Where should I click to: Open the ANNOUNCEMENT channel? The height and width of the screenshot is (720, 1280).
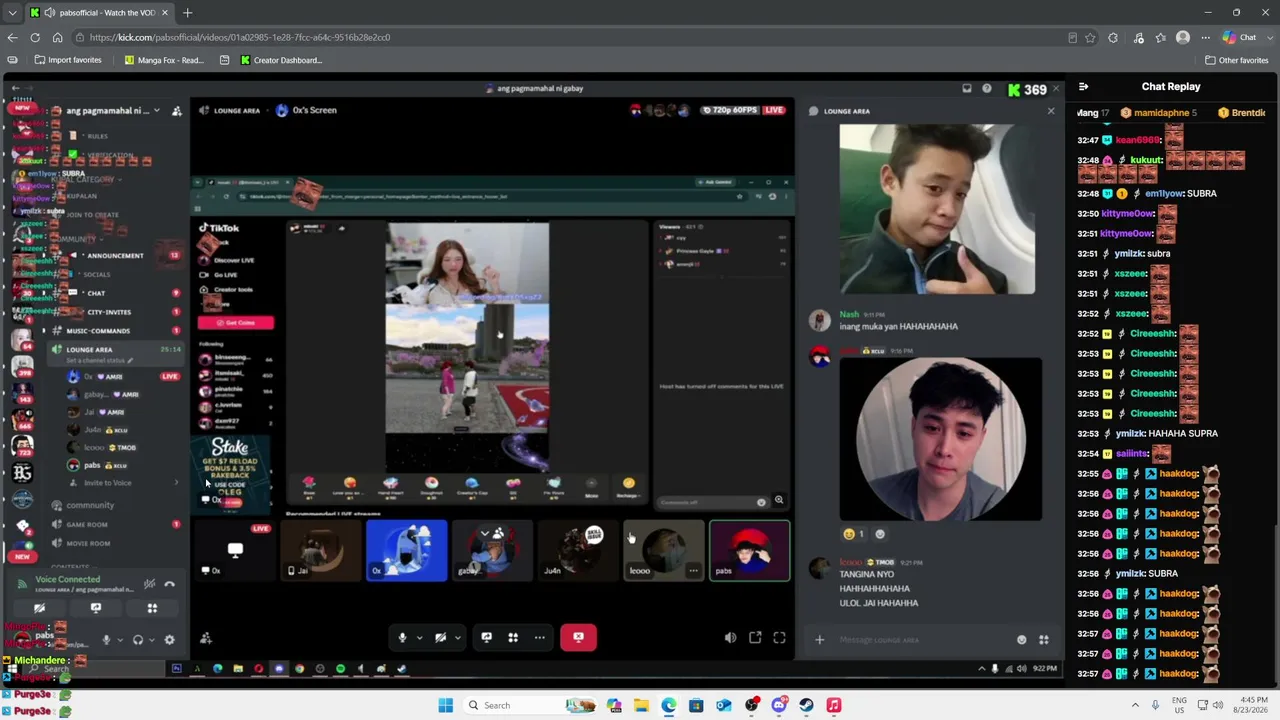[x=118, y=255]
